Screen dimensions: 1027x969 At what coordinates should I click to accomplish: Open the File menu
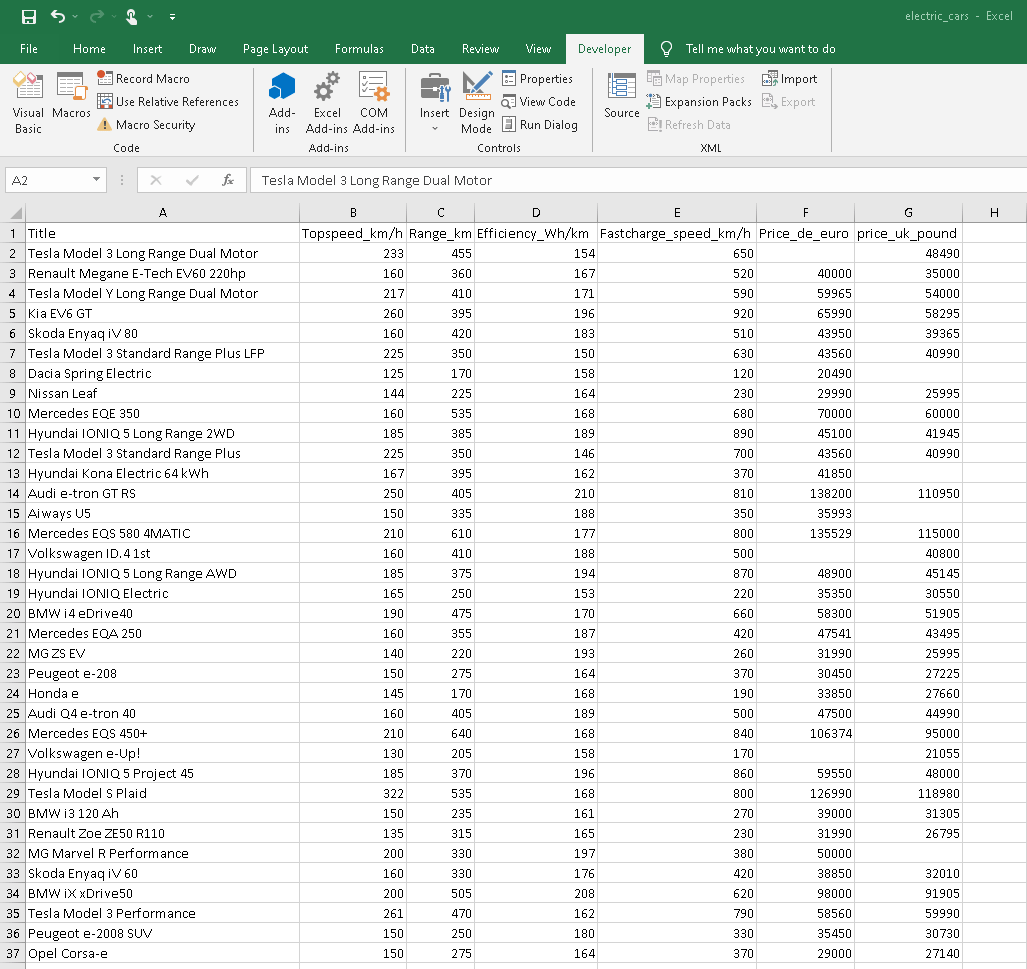30,48
